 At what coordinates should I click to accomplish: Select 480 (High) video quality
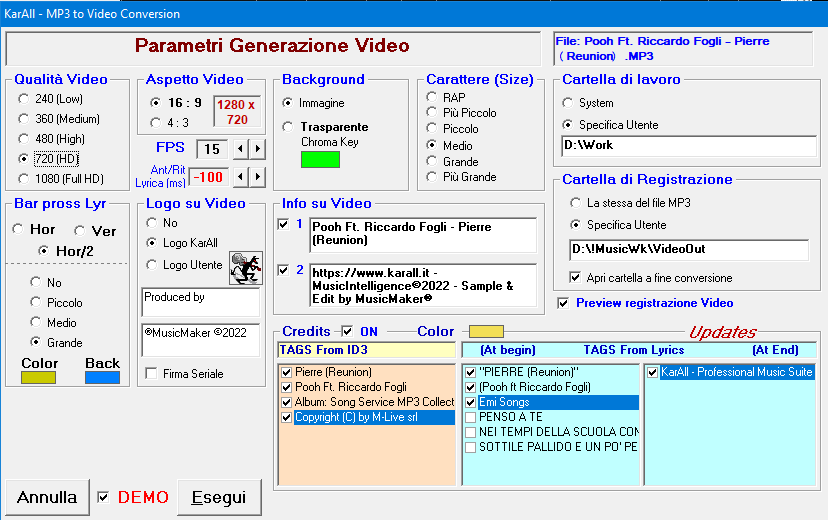23,139
